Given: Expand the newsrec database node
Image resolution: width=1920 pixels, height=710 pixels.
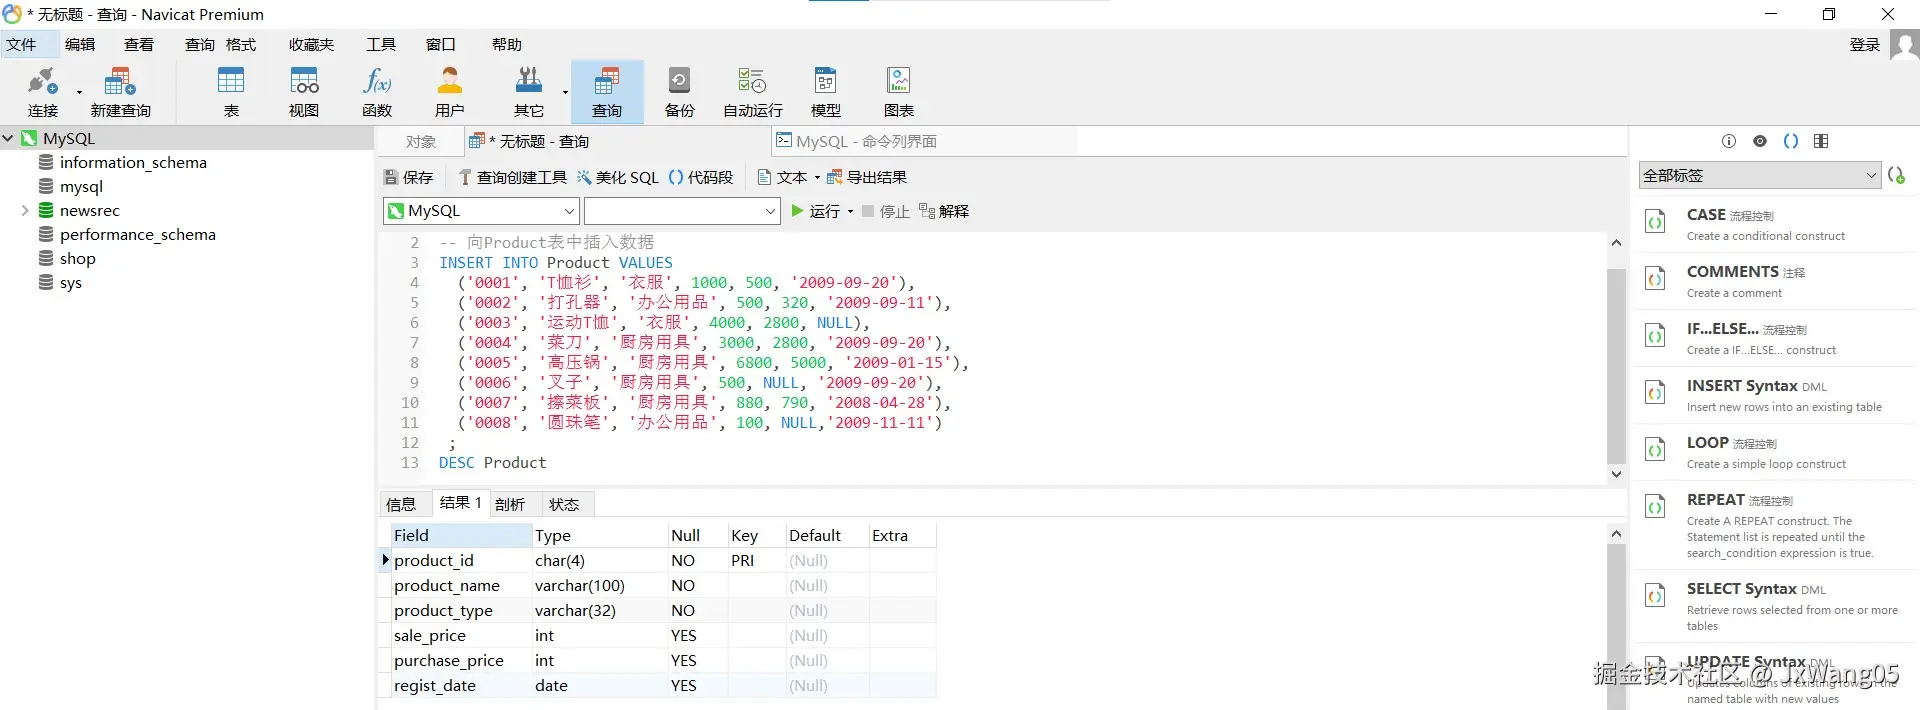Looking at the screenshot, I should [25, 211].
